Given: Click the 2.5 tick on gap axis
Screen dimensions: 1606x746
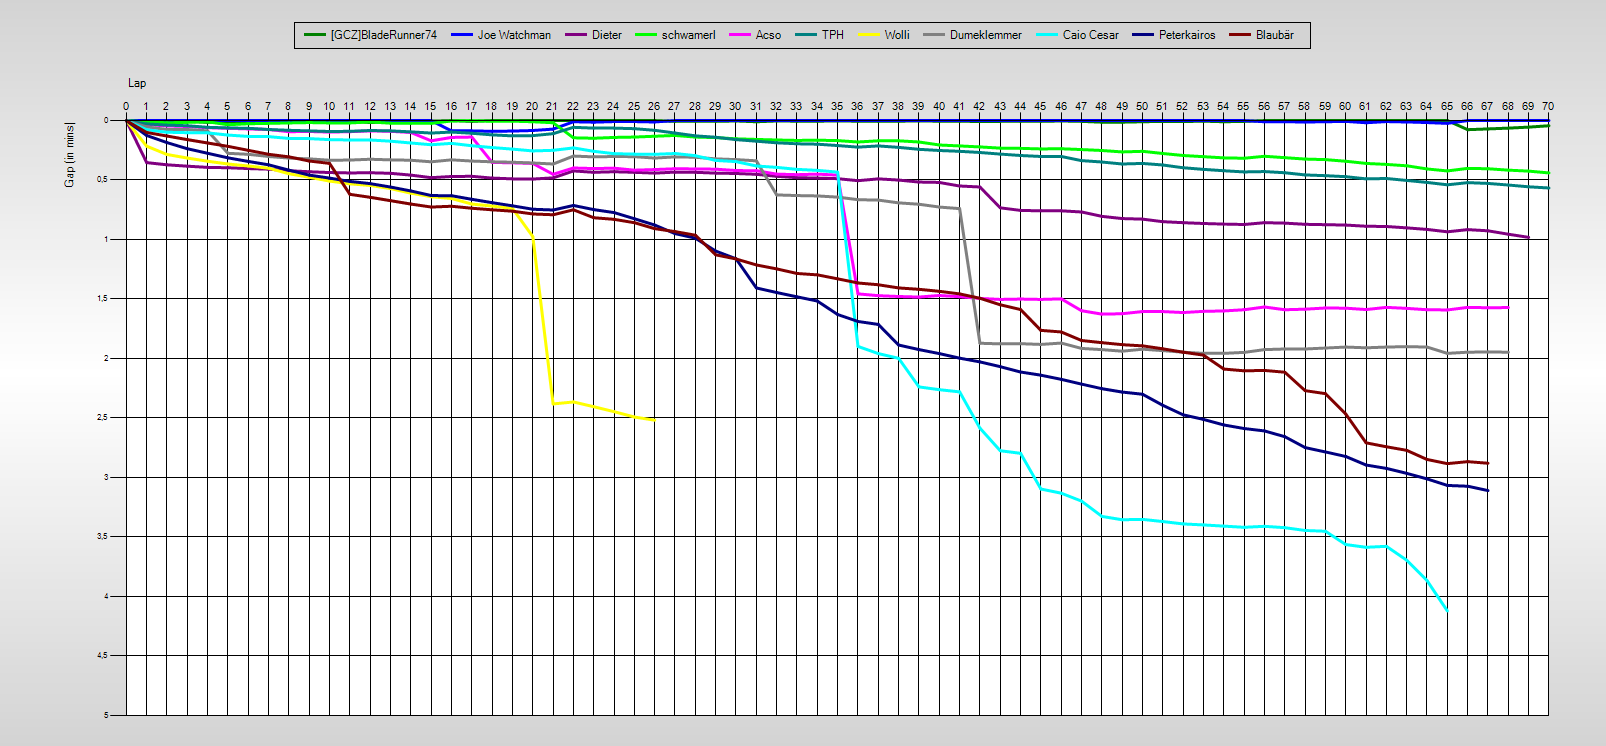Looking at the screenshot, I should point(102,418).
